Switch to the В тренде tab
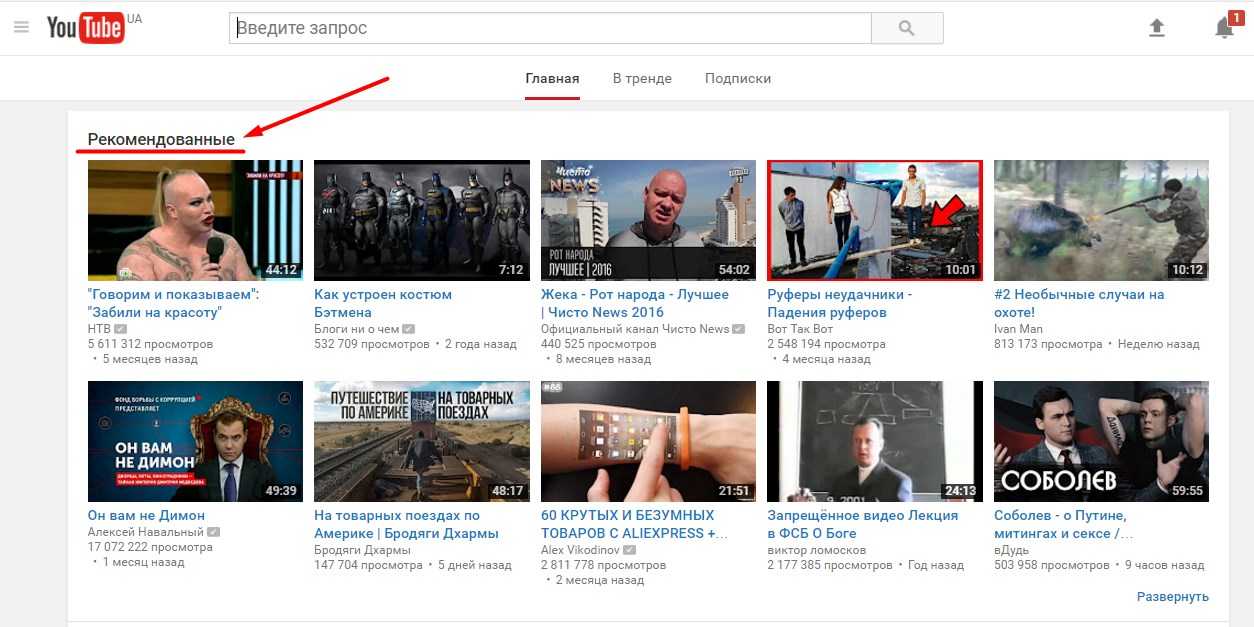1254x627 pixels. click(642, 79)
